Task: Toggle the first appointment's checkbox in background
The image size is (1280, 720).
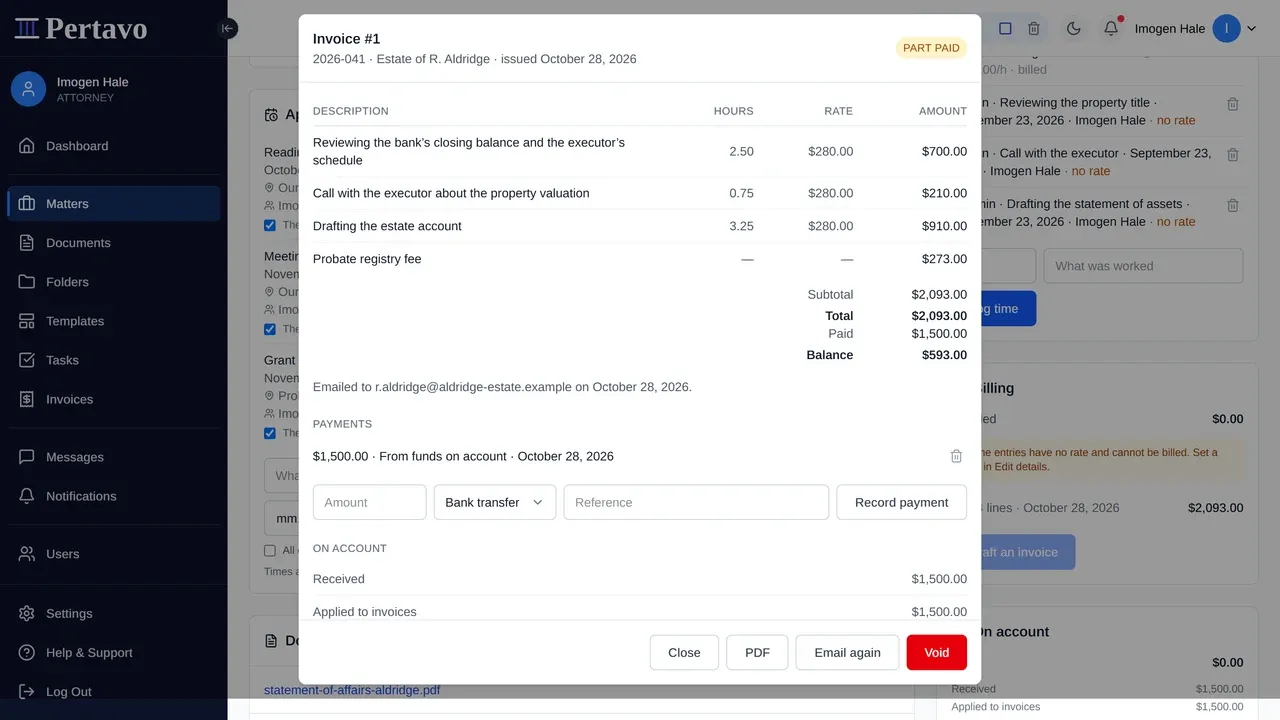Action: point(270,225)
